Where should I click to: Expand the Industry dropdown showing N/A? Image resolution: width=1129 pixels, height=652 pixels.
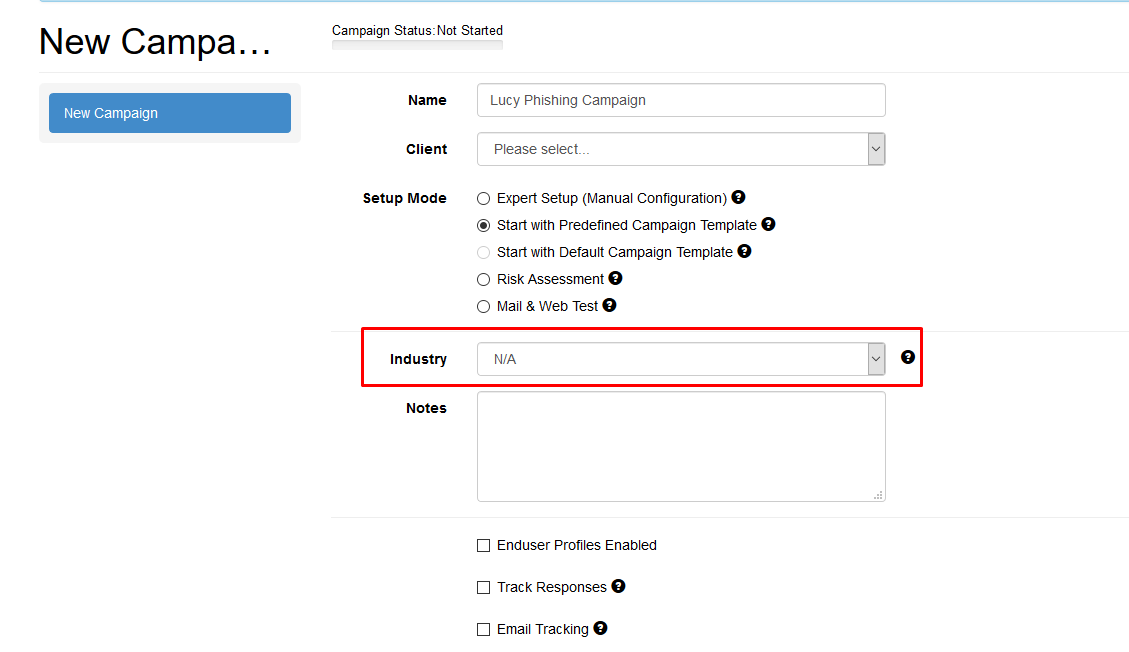(x=681, y=359)
